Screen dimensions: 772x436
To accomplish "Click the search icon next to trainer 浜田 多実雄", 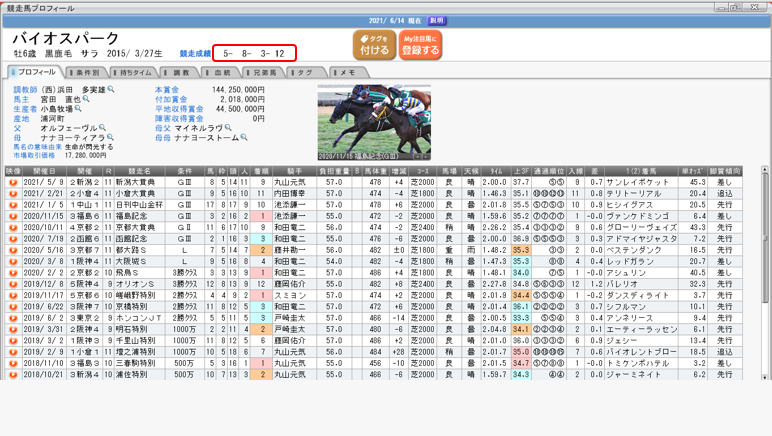I will 111,90.
